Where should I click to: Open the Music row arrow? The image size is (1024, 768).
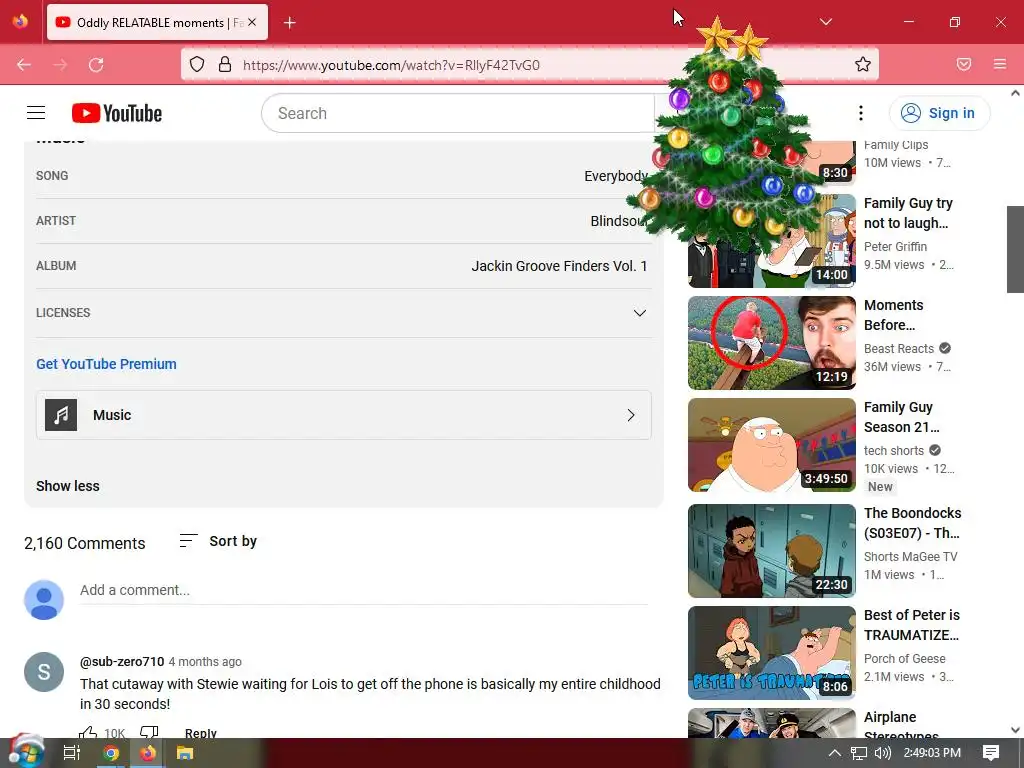[631, 415]
